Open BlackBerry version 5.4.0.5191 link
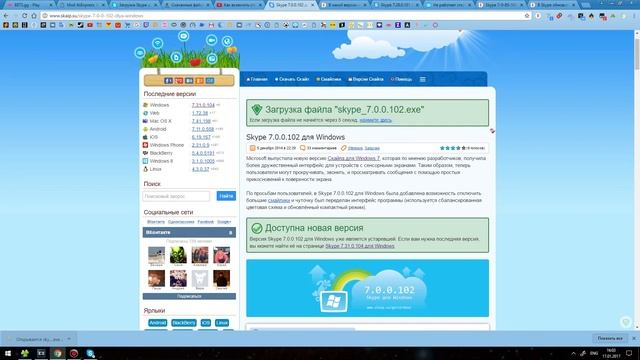Viewport: 640px width, 360px height. point(203,153)
